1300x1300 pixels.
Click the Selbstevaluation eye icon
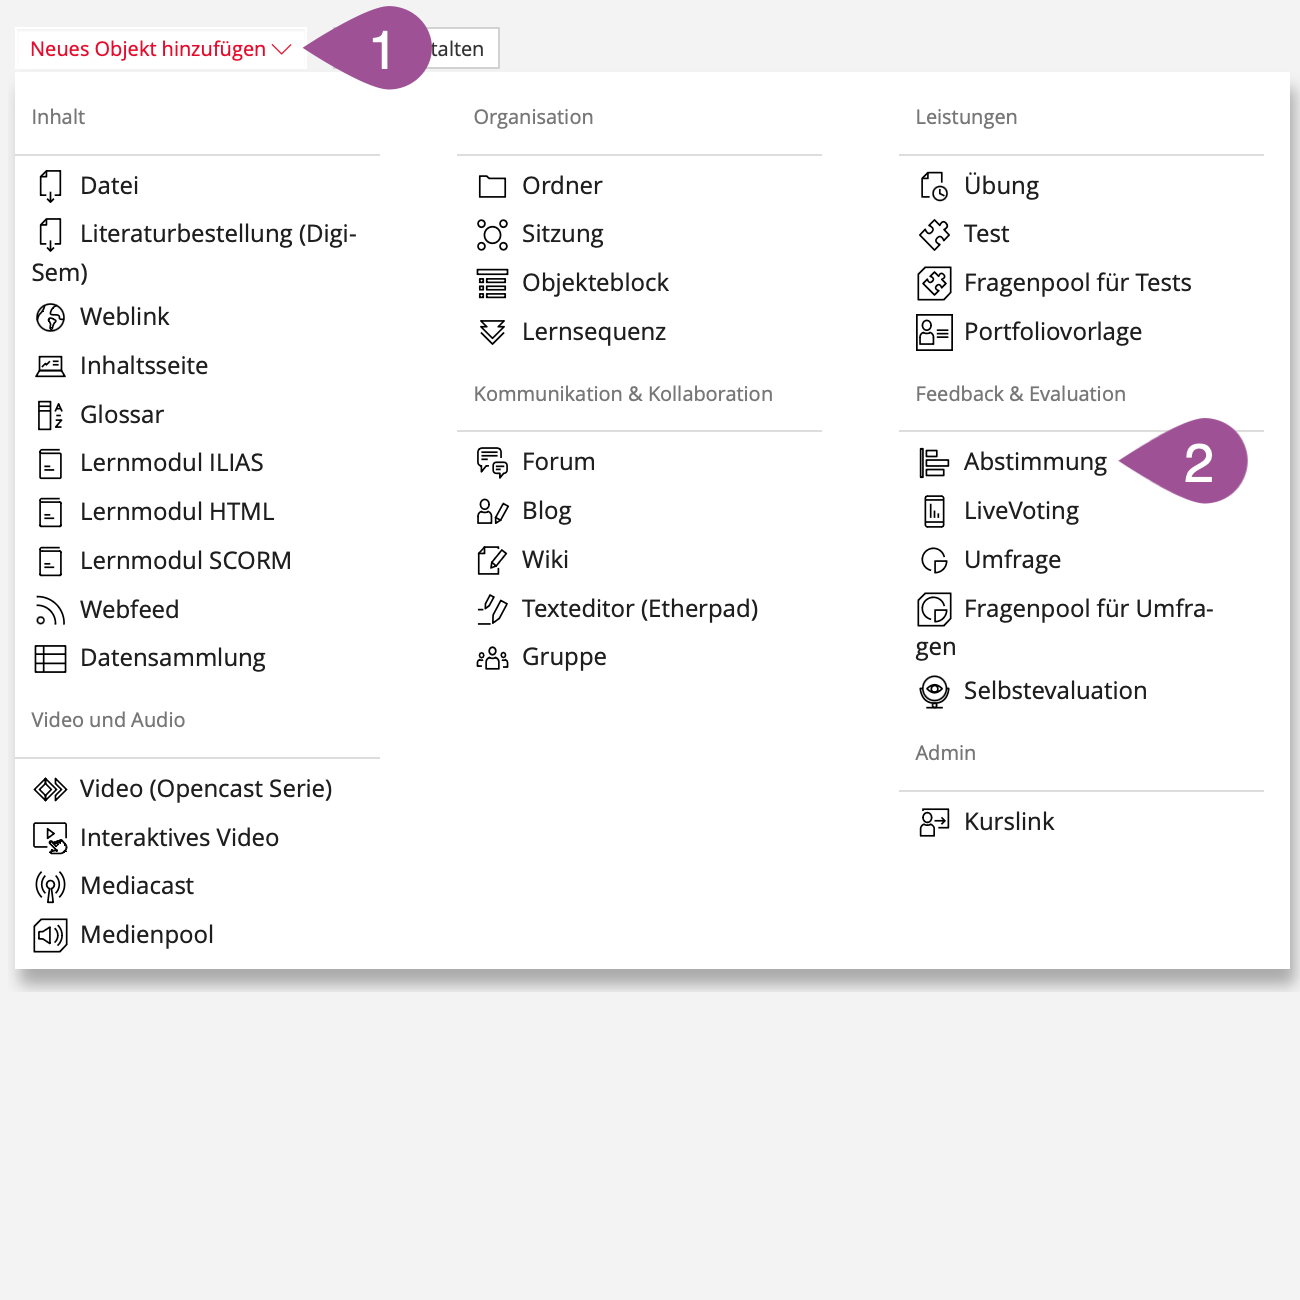click(934, 691)
